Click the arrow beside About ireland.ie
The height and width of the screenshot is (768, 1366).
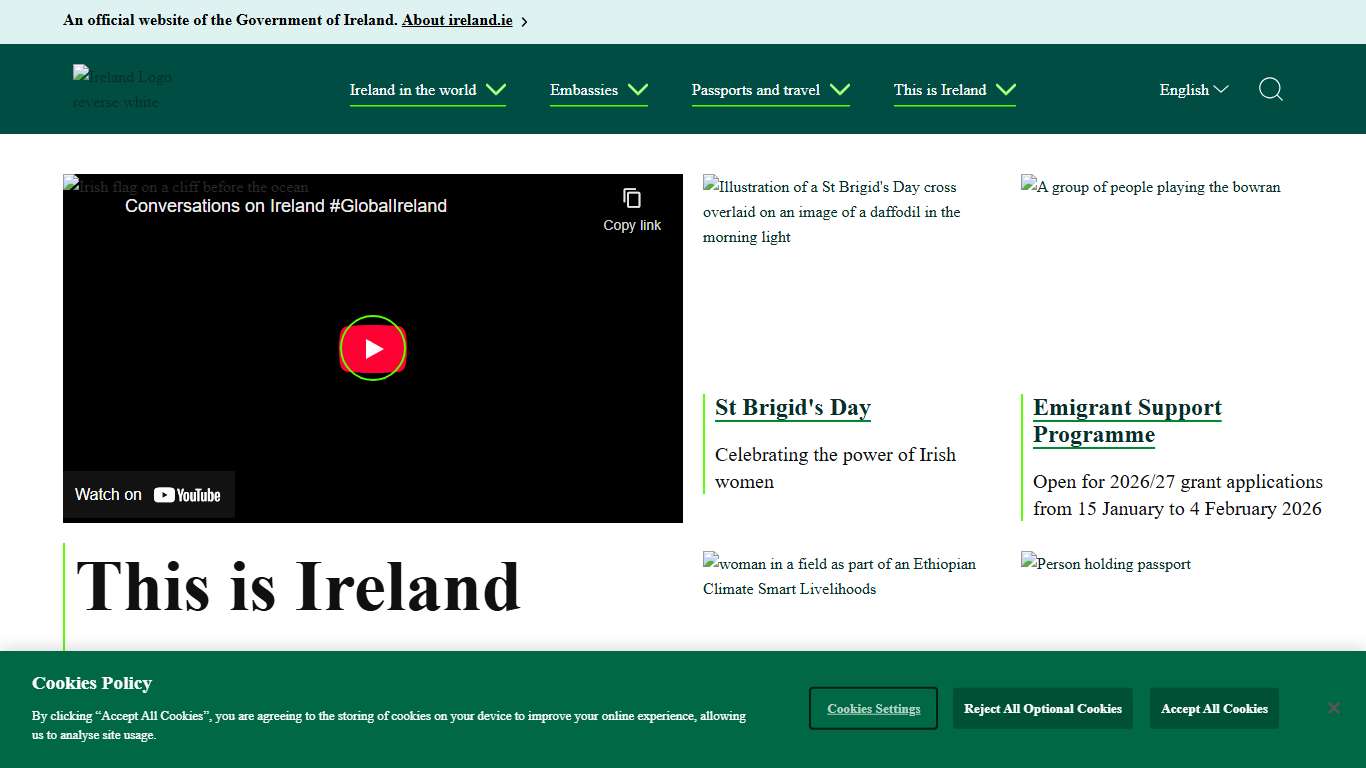pyautogui.click(x=523, y=20)
